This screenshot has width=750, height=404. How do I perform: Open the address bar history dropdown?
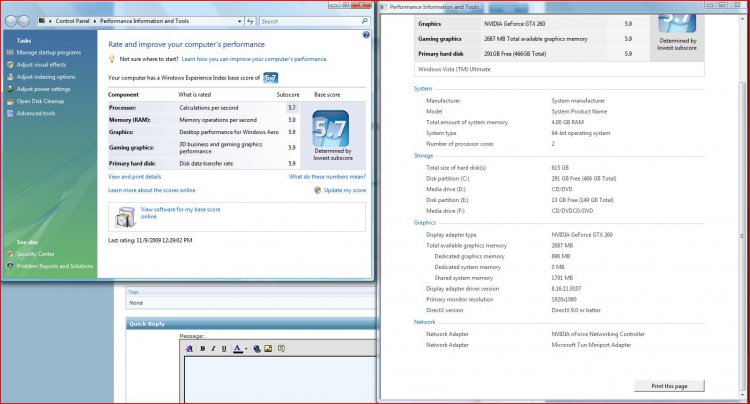click(240, 21)
